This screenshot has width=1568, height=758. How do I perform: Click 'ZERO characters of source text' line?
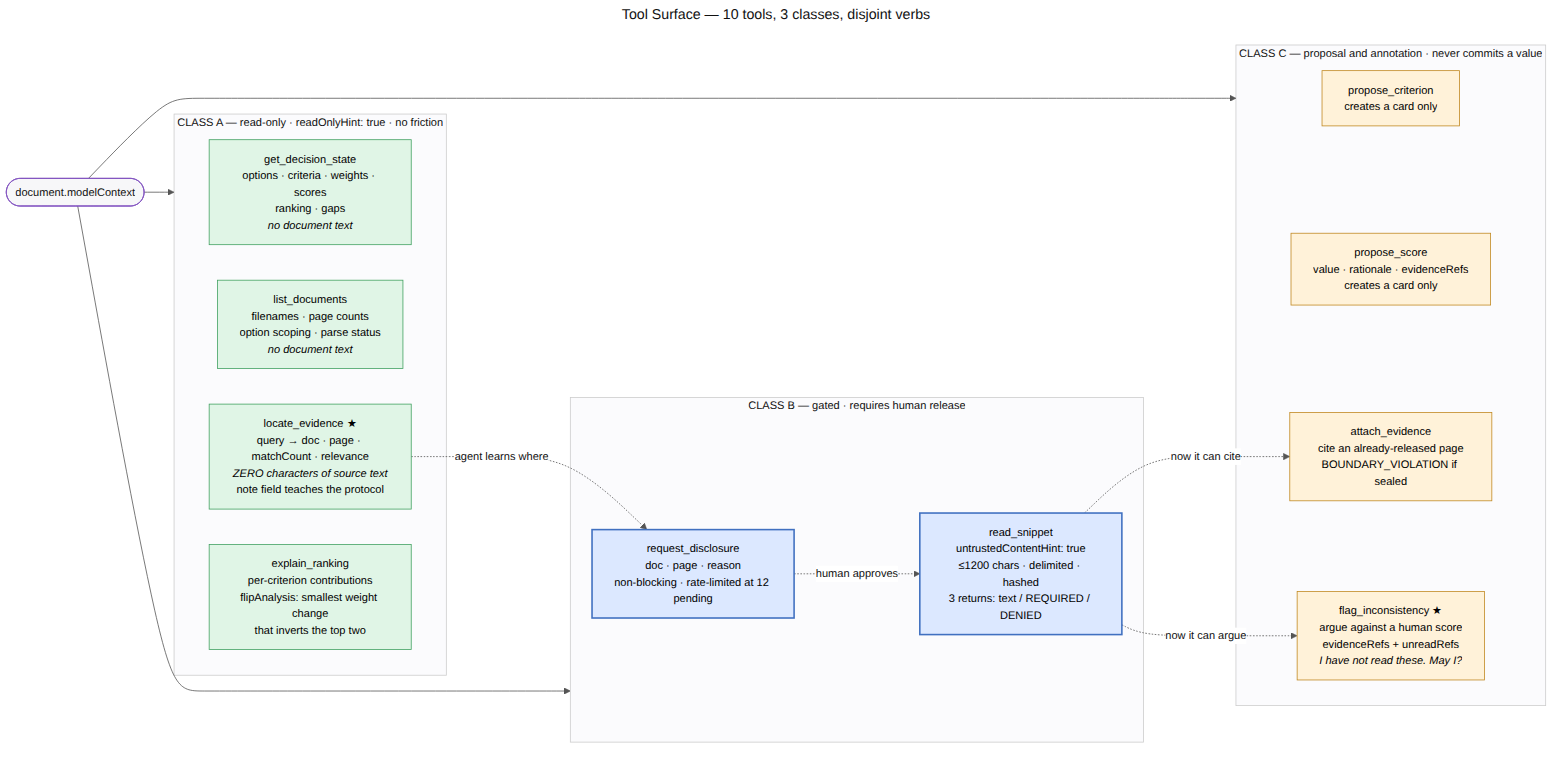click(x=310, y=473)
